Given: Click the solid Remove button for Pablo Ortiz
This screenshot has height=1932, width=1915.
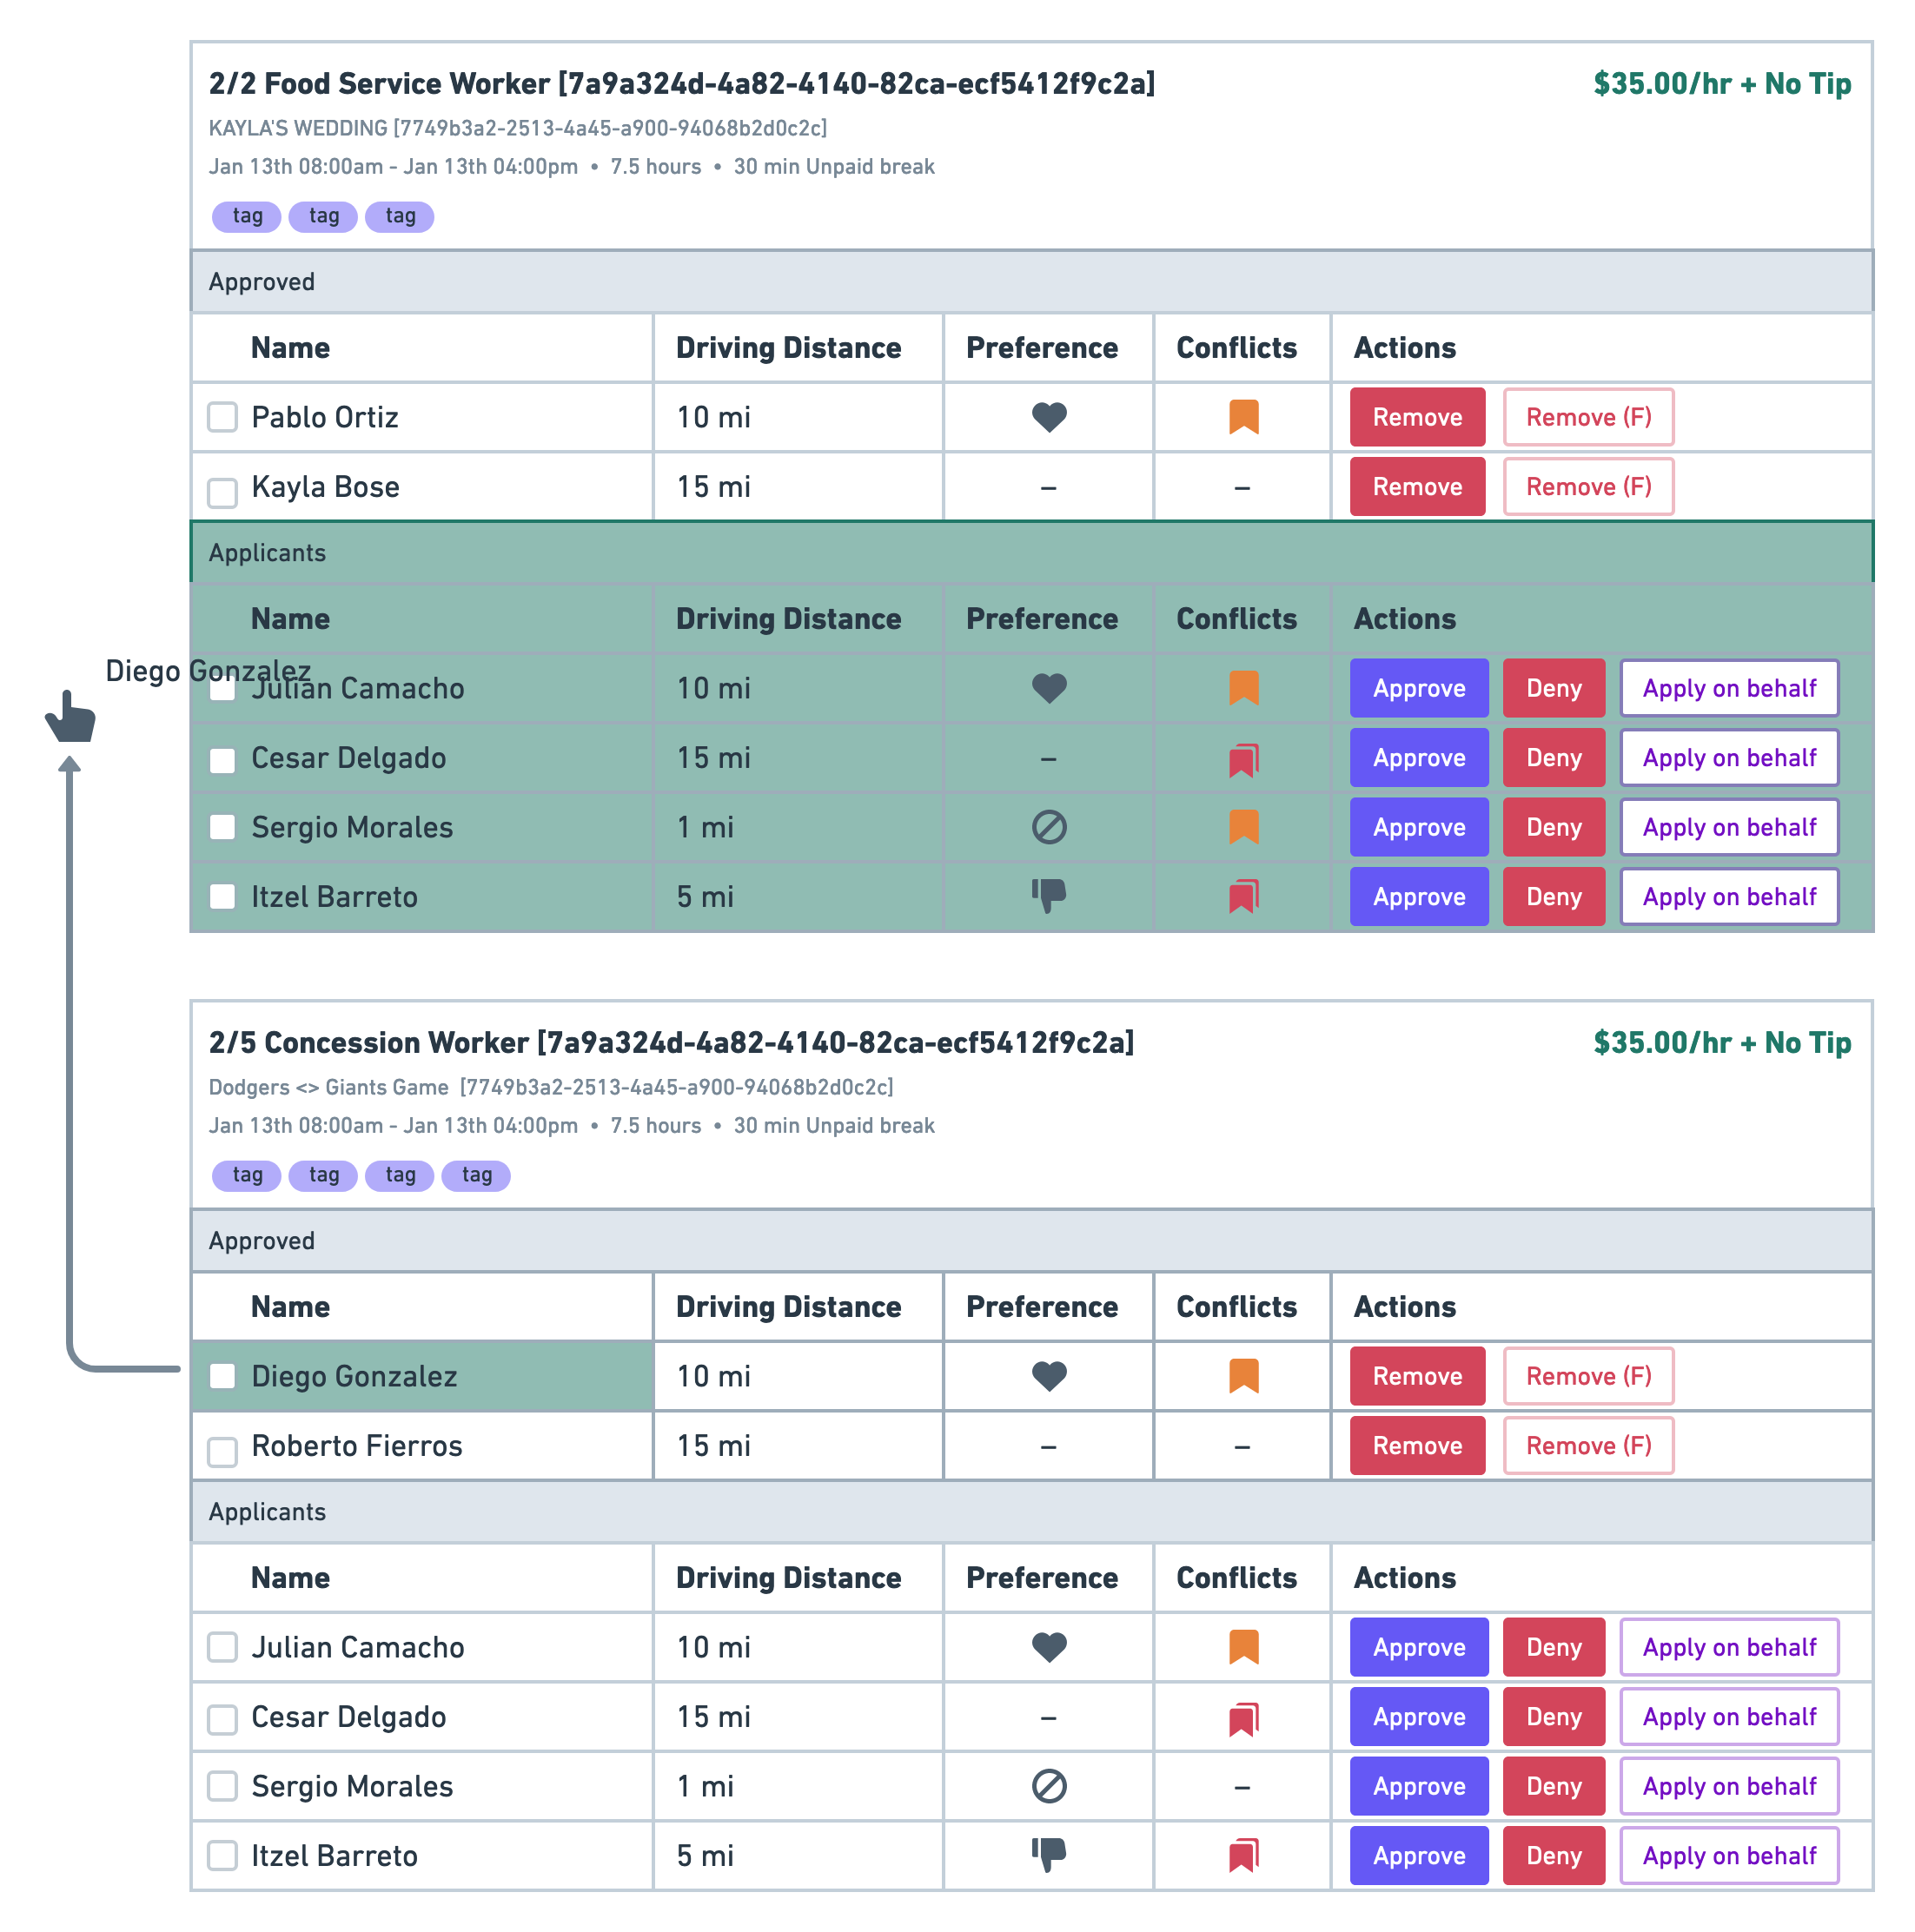Looking at the screenshot, I should tap(1417, 417).
